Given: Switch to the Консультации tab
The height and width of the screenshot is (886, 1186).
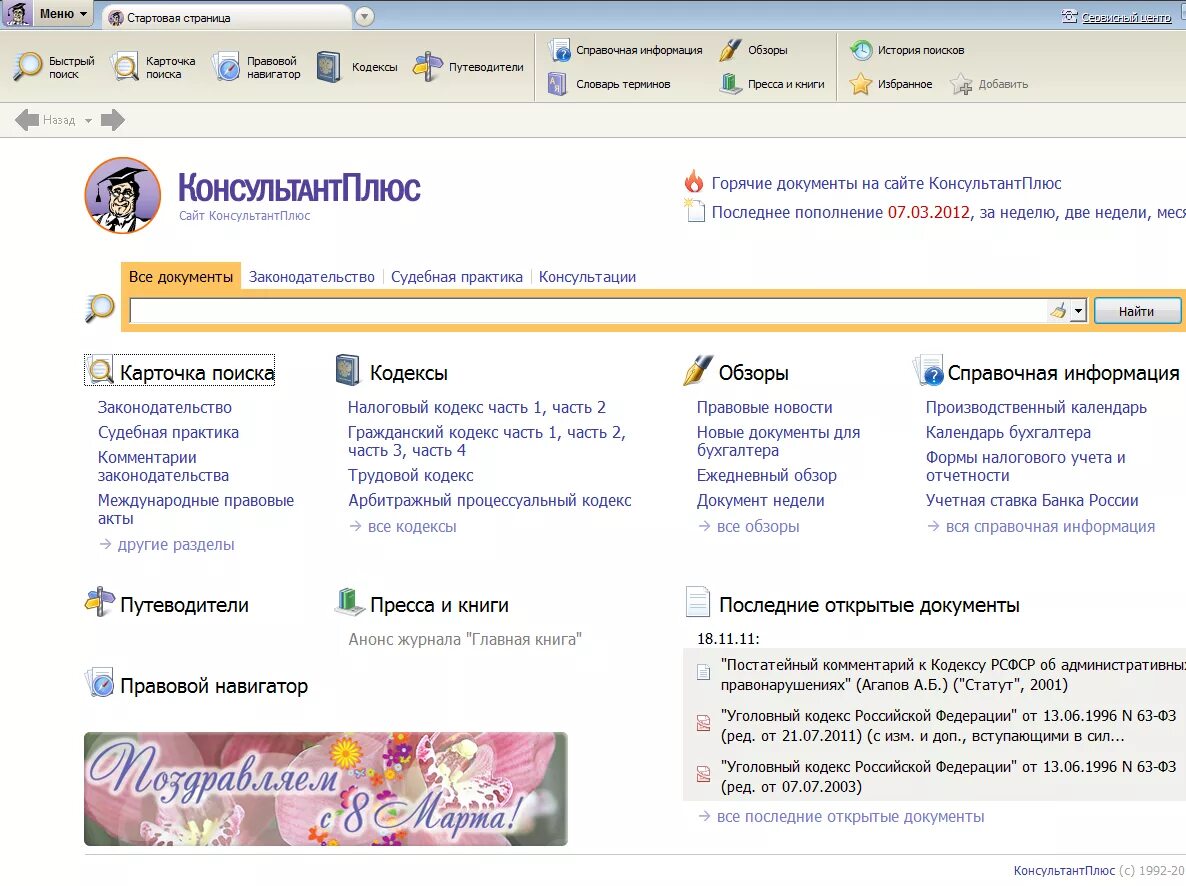Looking at the screenshot, I should coord(588,277).
